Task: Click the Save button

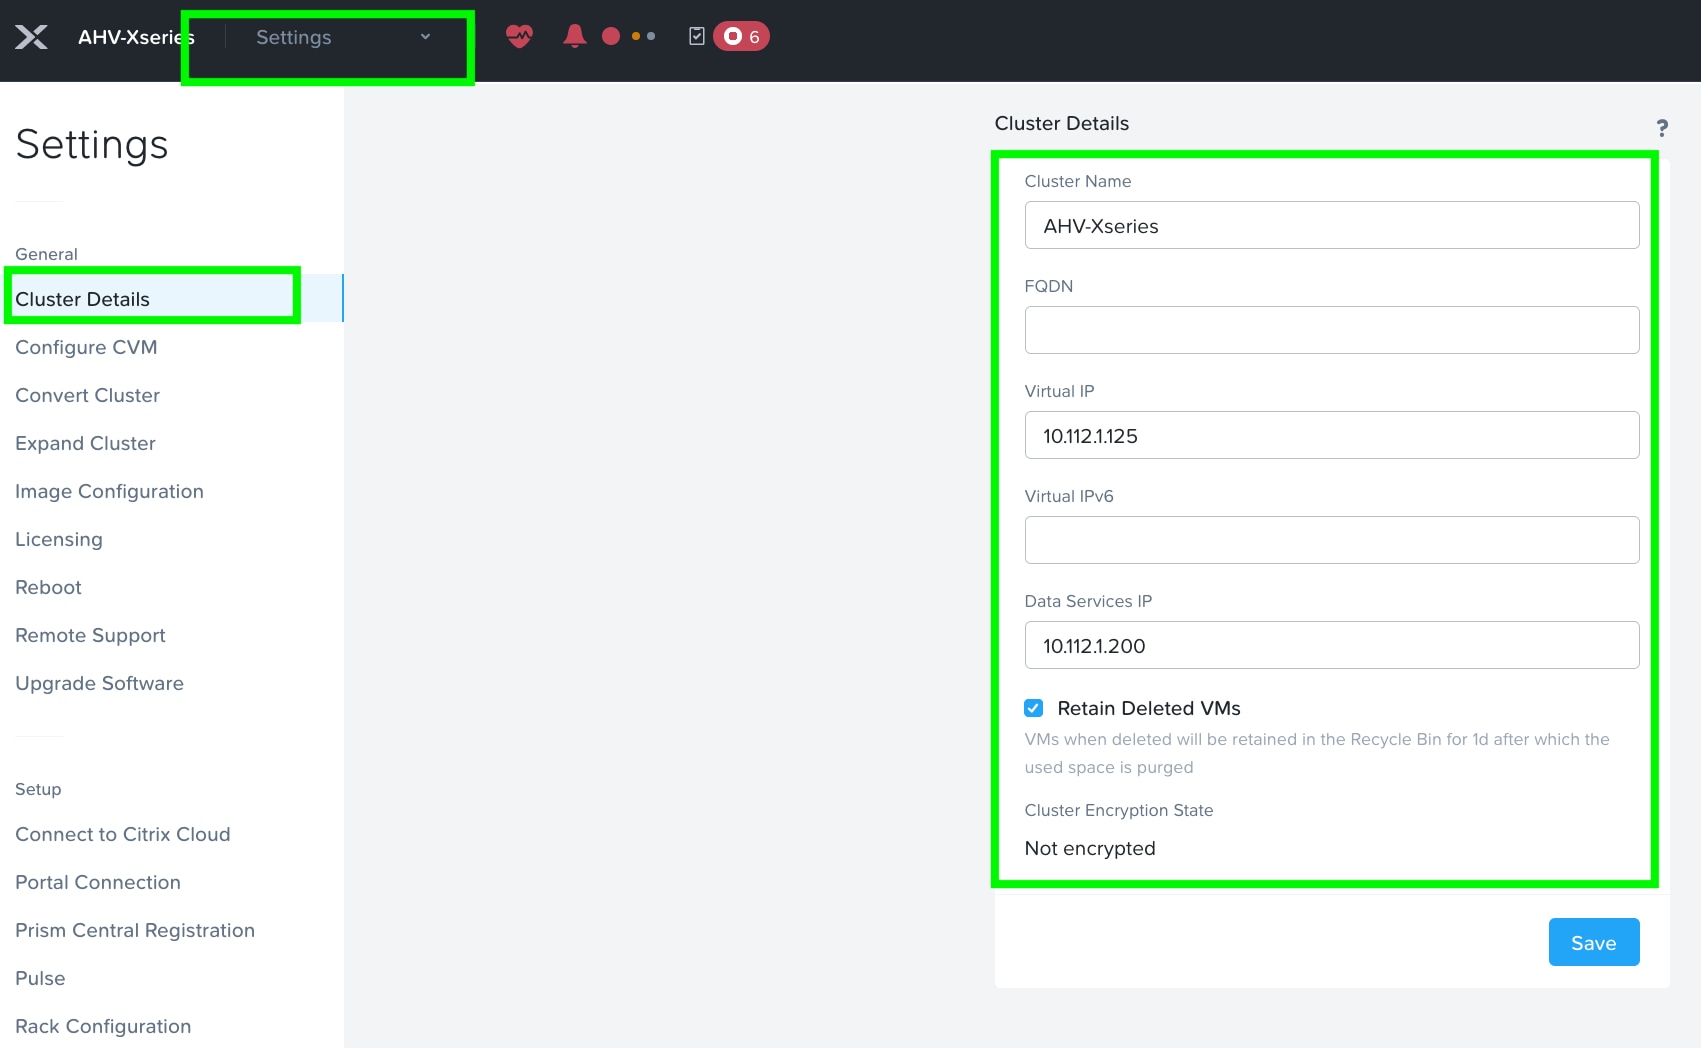Action: click(1593, 941)
